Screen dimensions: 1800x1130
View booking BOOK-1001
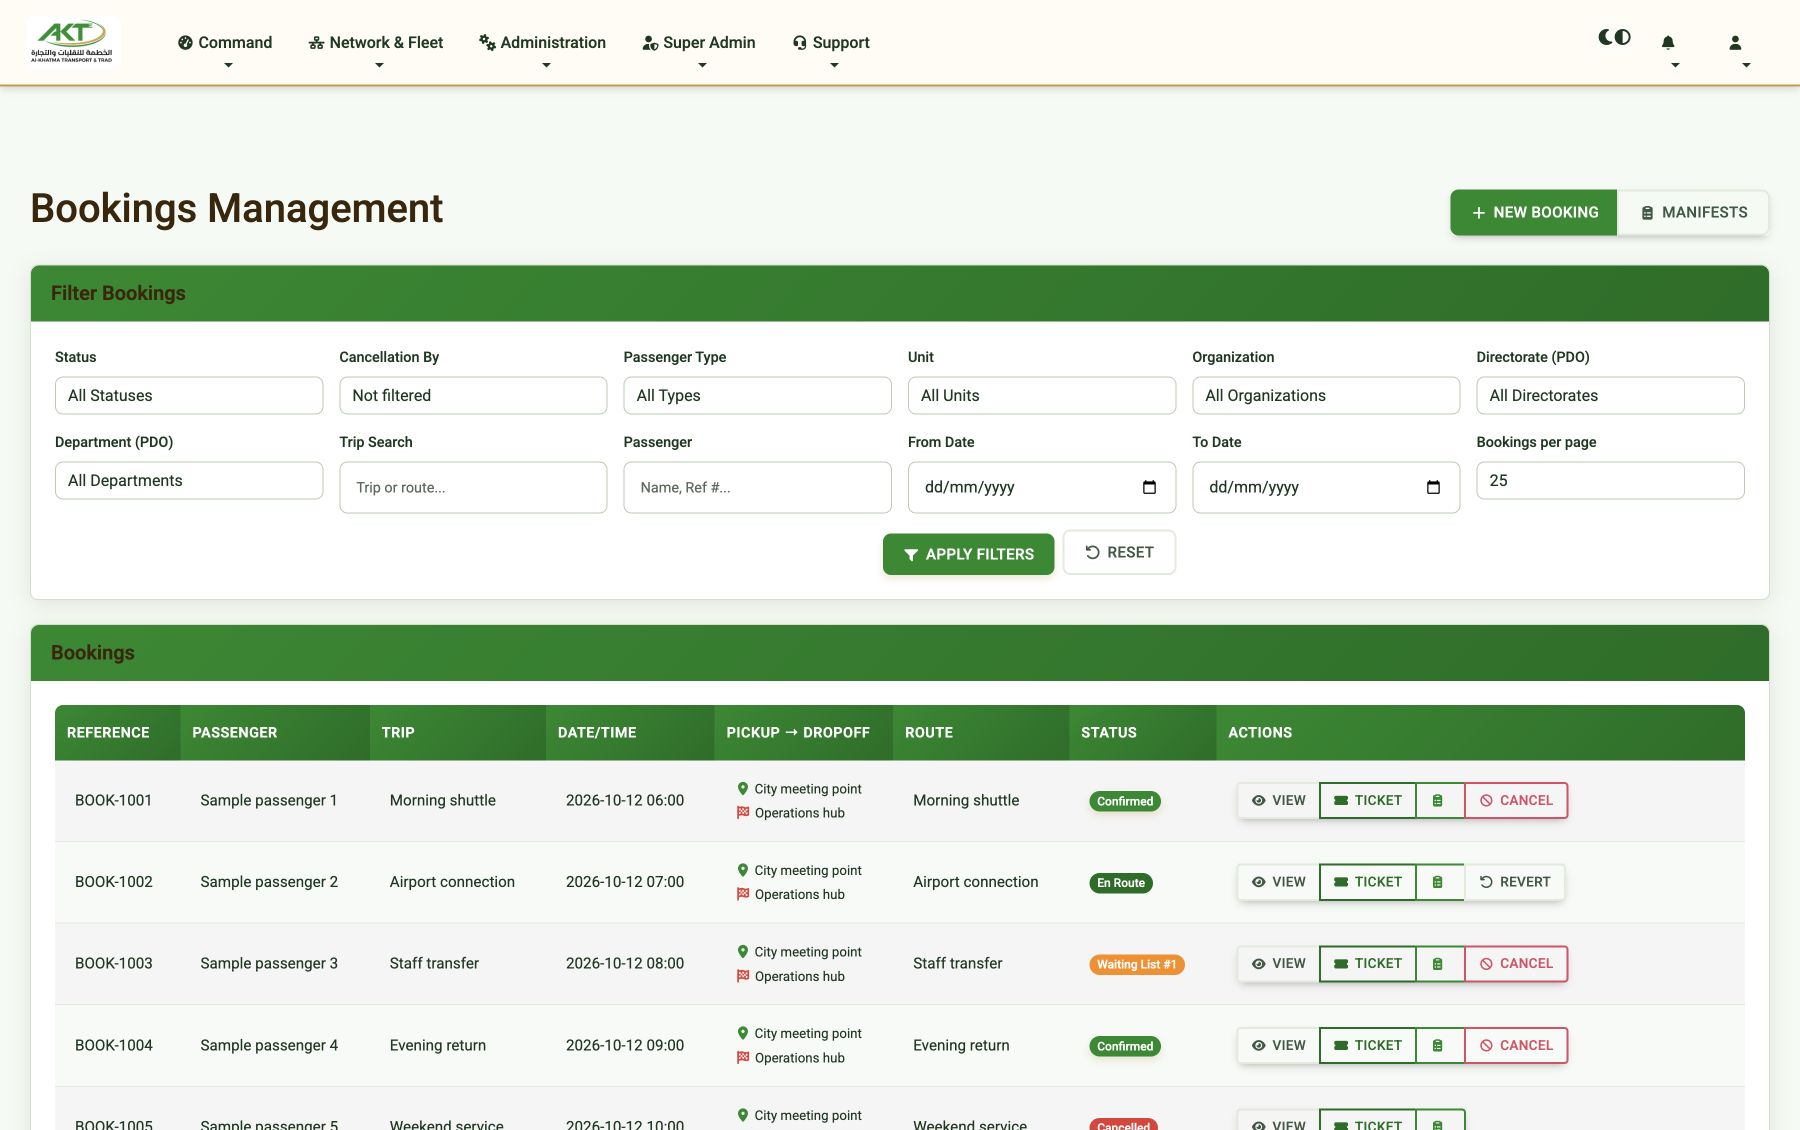pos(1278,800)
